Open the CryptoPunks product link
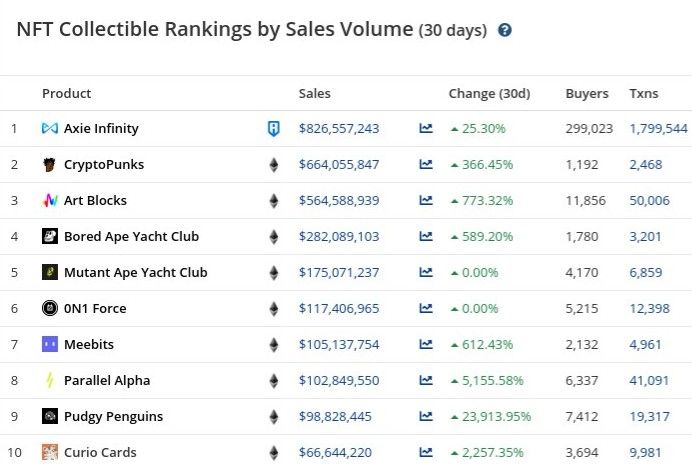Screen dimensions: 692x466 [x=103, y=165]
